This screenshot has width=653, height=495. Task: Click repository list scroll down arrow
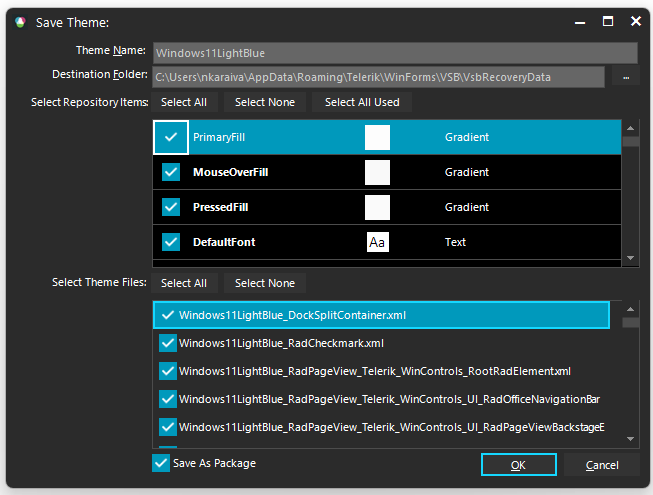631,258
